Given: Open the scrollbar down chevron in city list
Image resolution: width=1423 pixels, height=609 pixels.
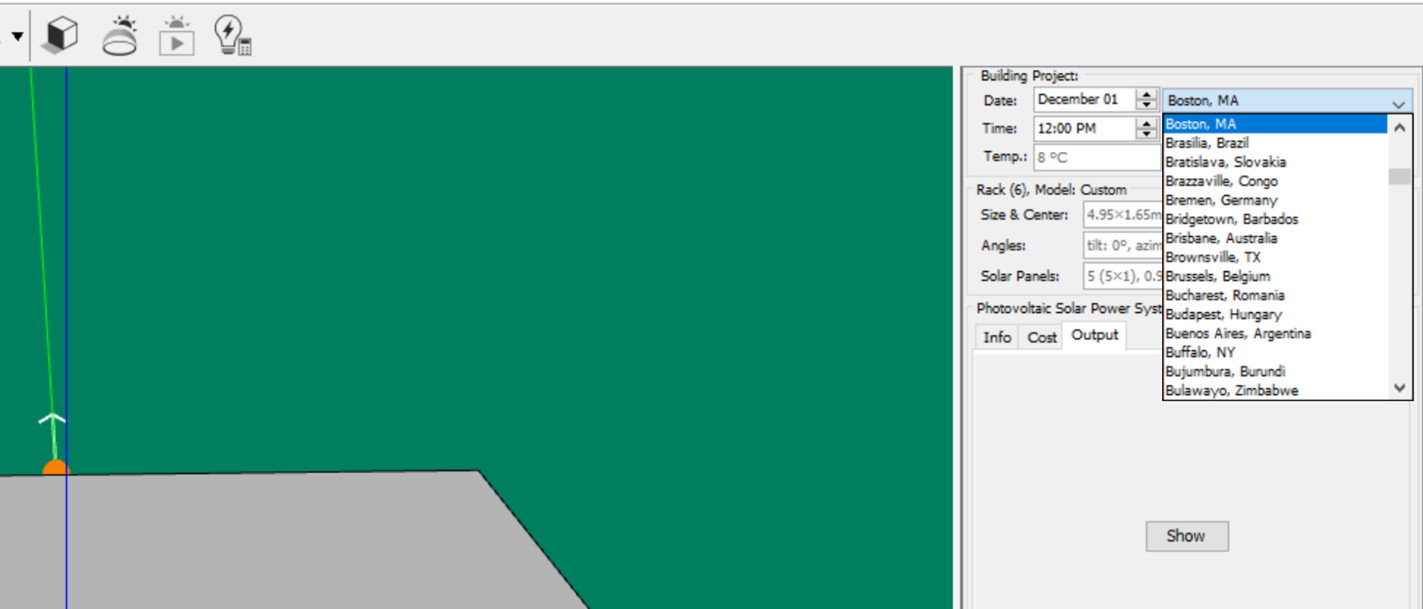Looking at the screenshot, I should click(x=1399, y=389).
